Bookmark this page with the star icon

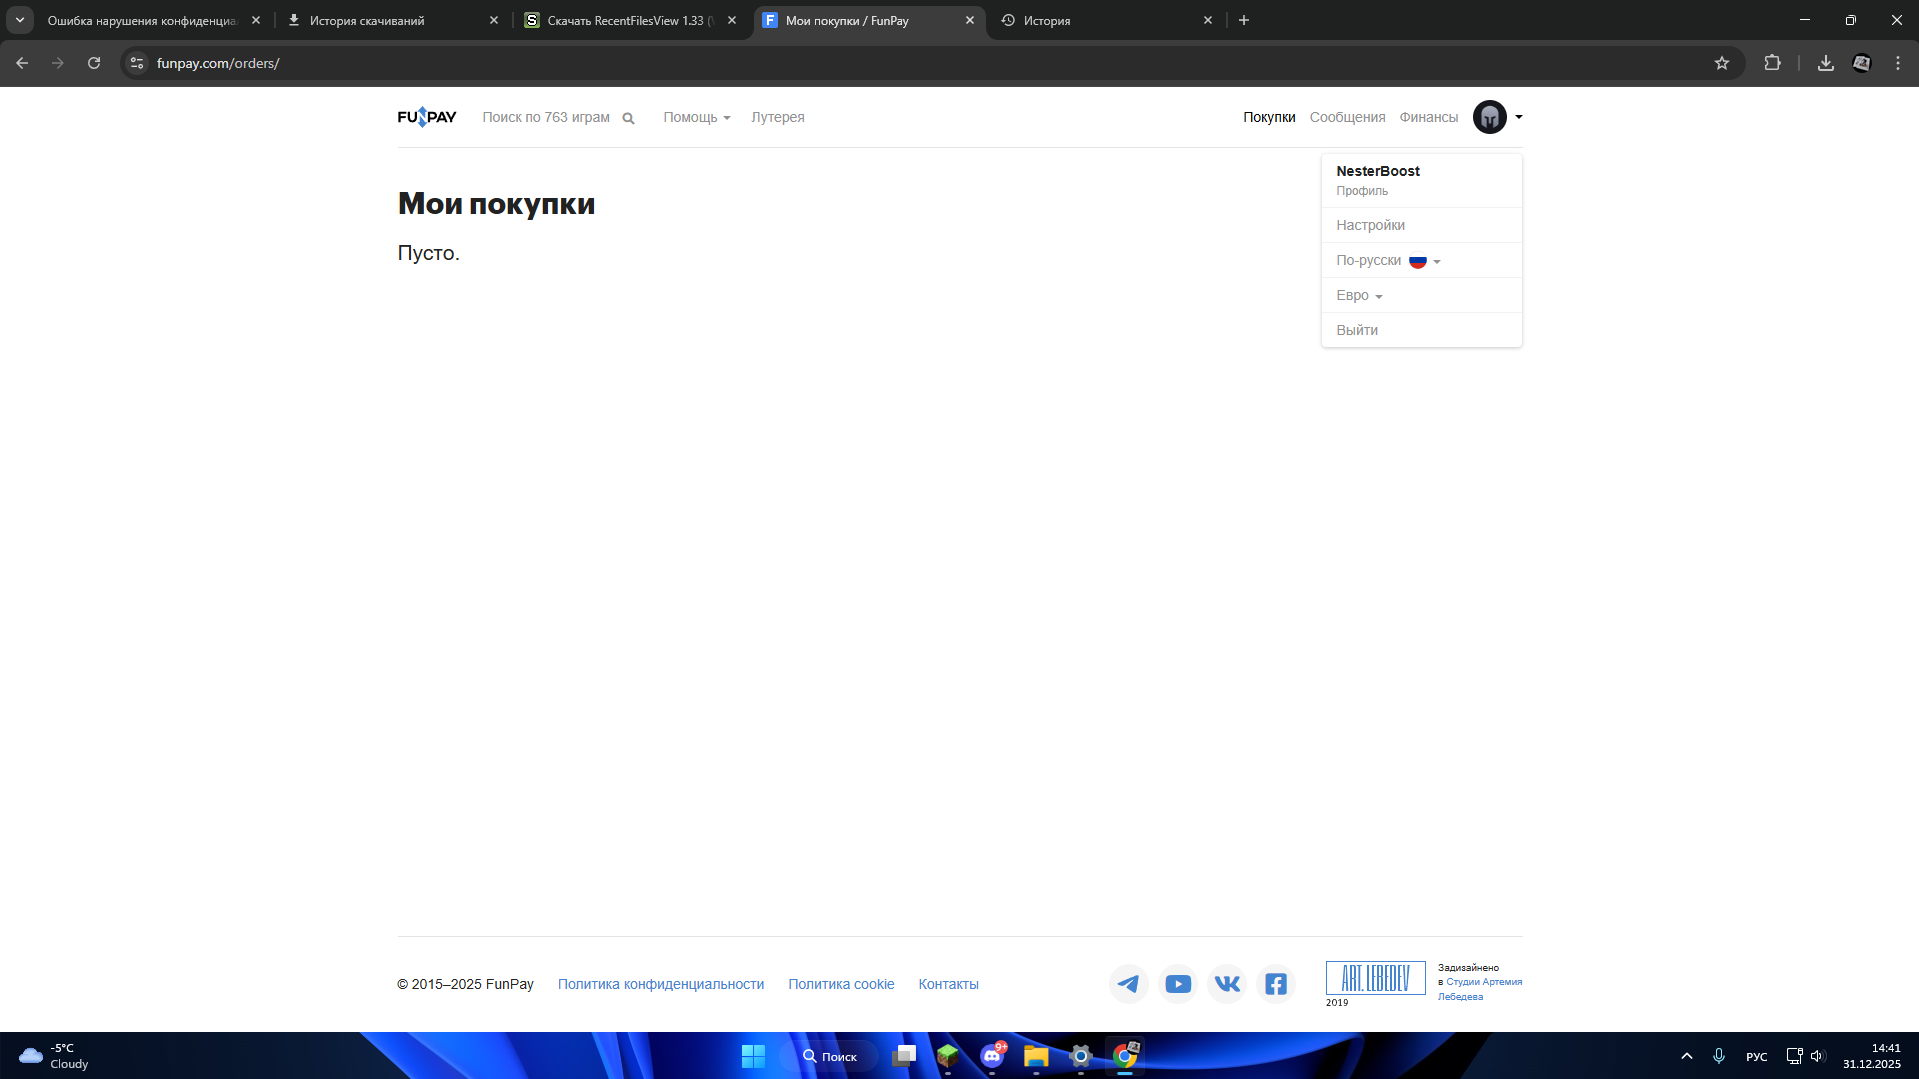coord(1722,63)
